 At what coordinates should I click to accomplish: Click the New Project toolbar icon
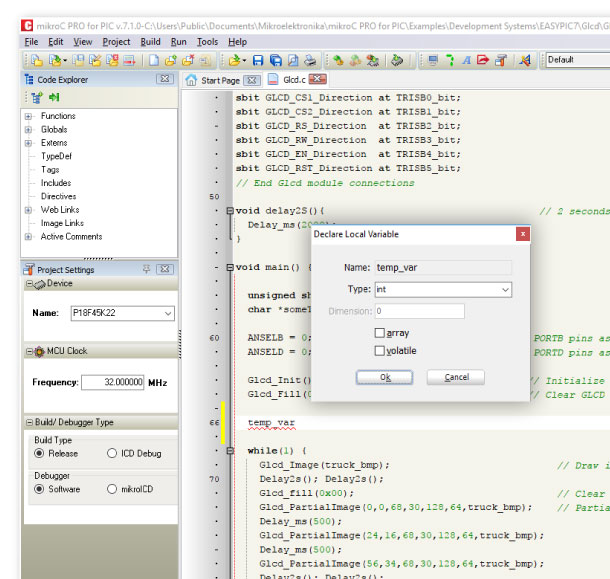pos(37,60)
